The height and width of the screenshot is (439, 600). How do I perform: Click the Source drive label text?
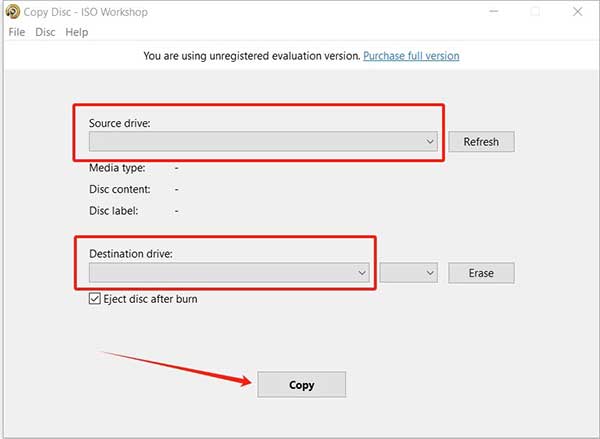[119, 123]
